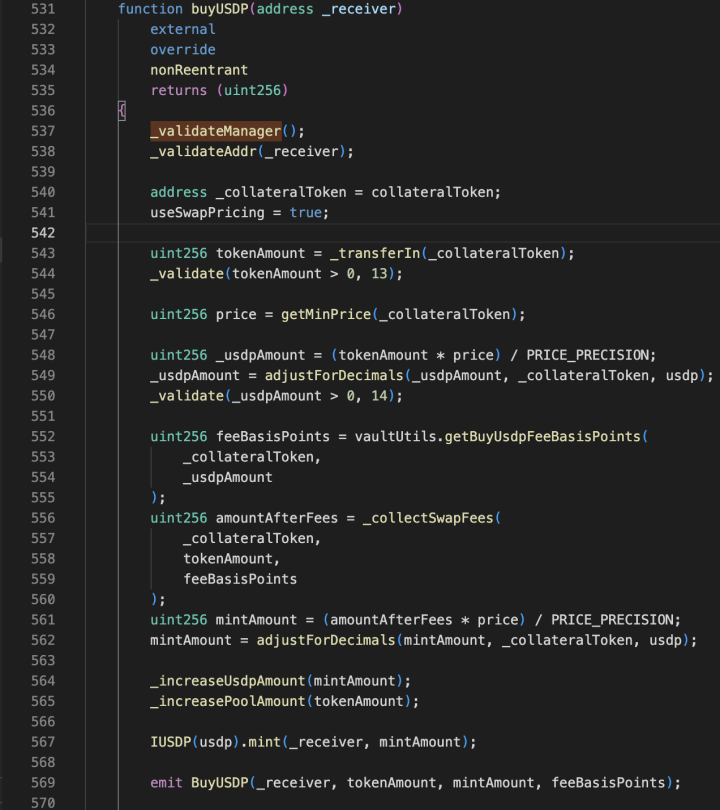Click mintAmount declaration on line 561
720x810 pixels.
[256, 620]
